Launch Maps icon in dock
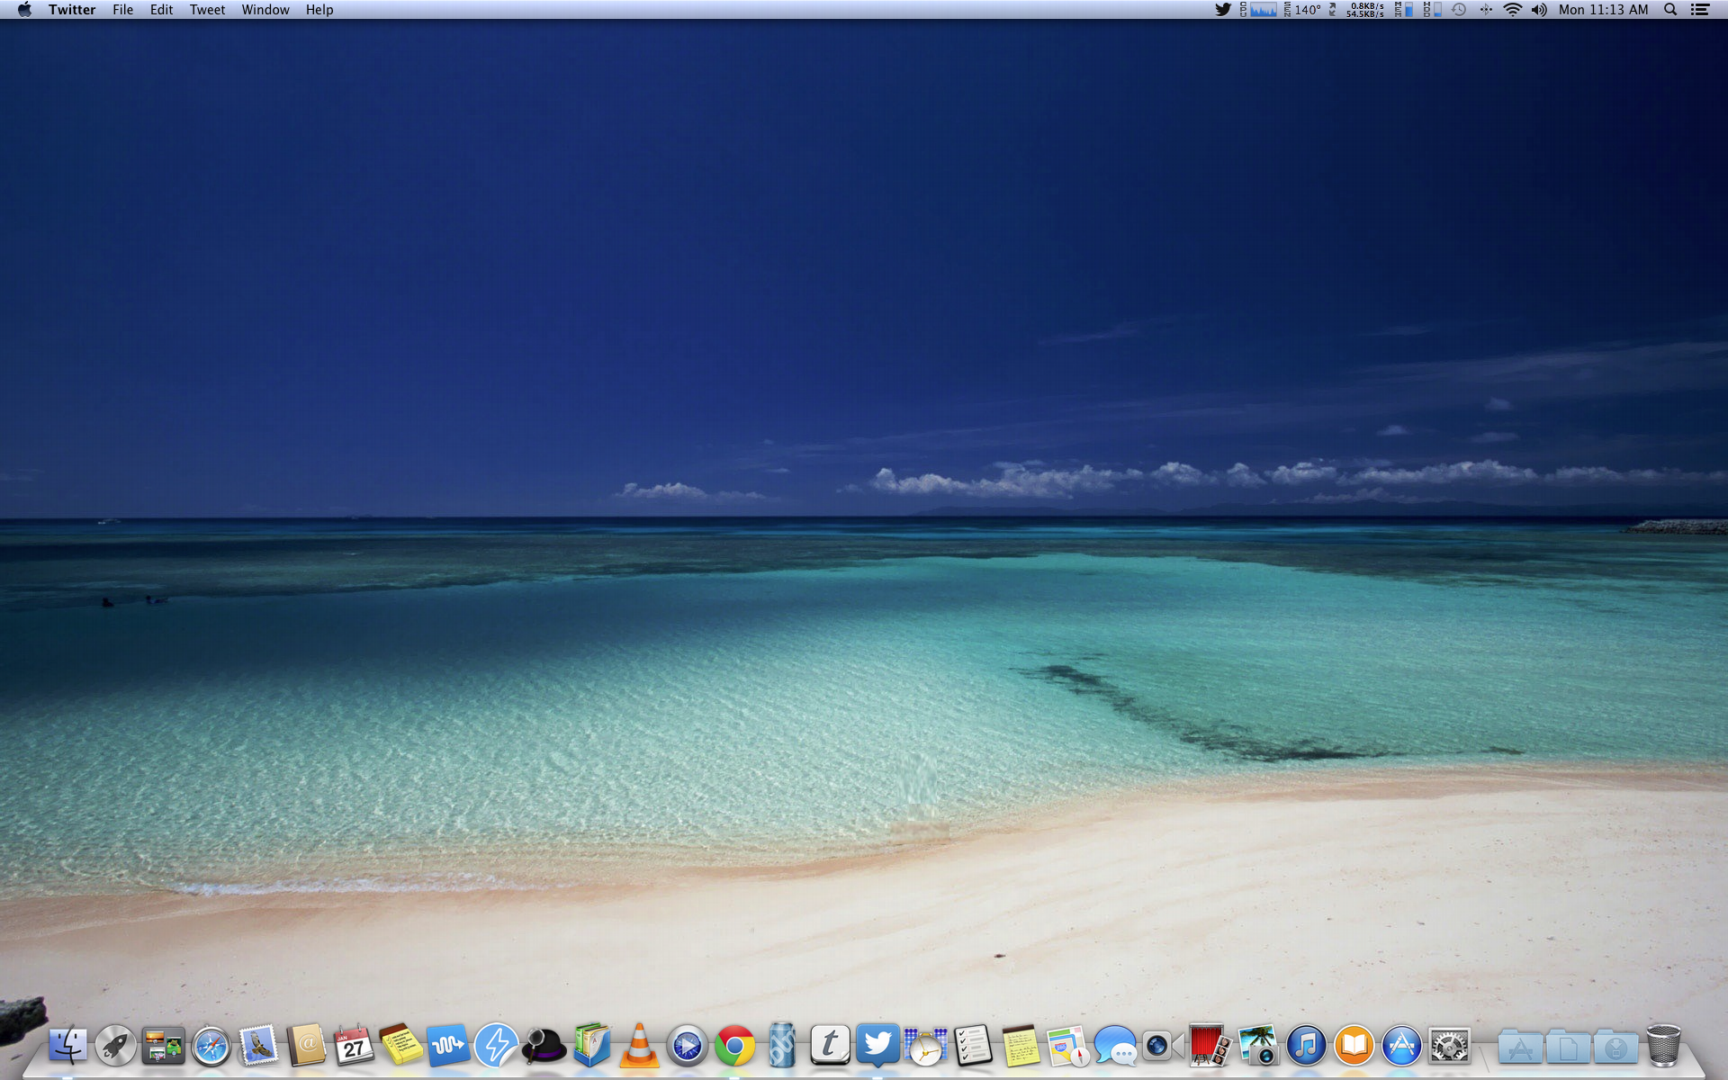 coord(1067,1046)
